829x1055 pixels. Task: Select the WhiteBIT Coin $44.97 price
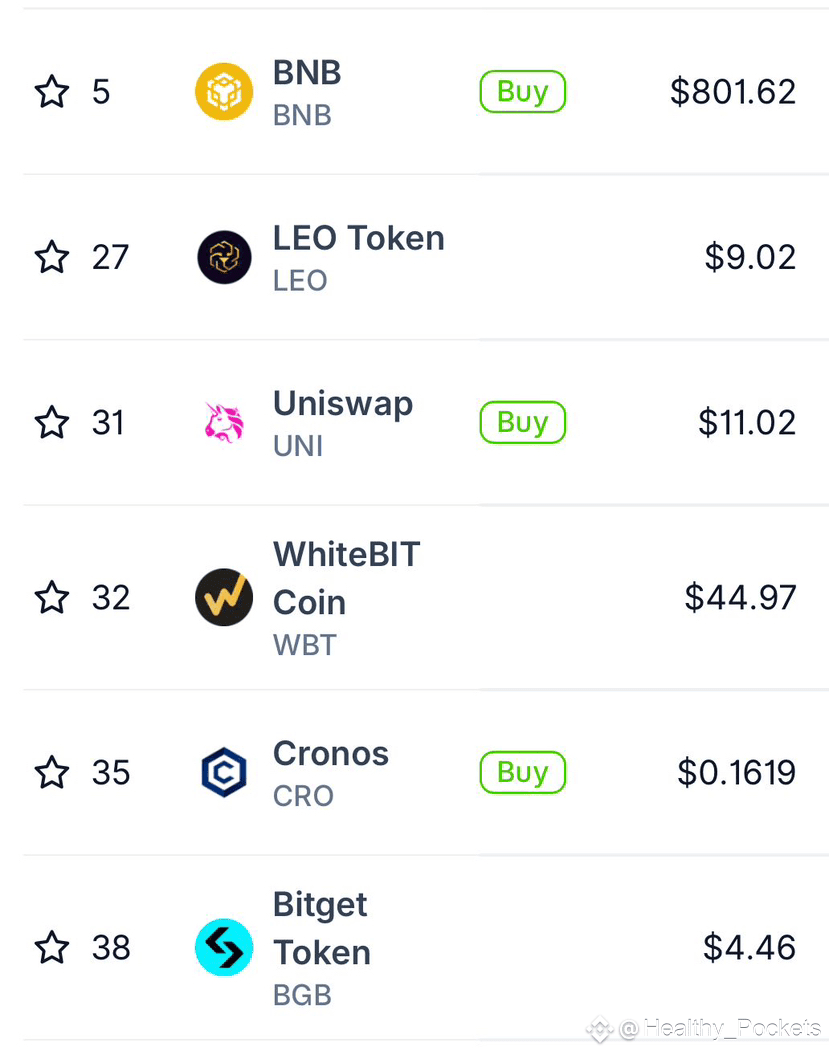[x=740, y=597]
